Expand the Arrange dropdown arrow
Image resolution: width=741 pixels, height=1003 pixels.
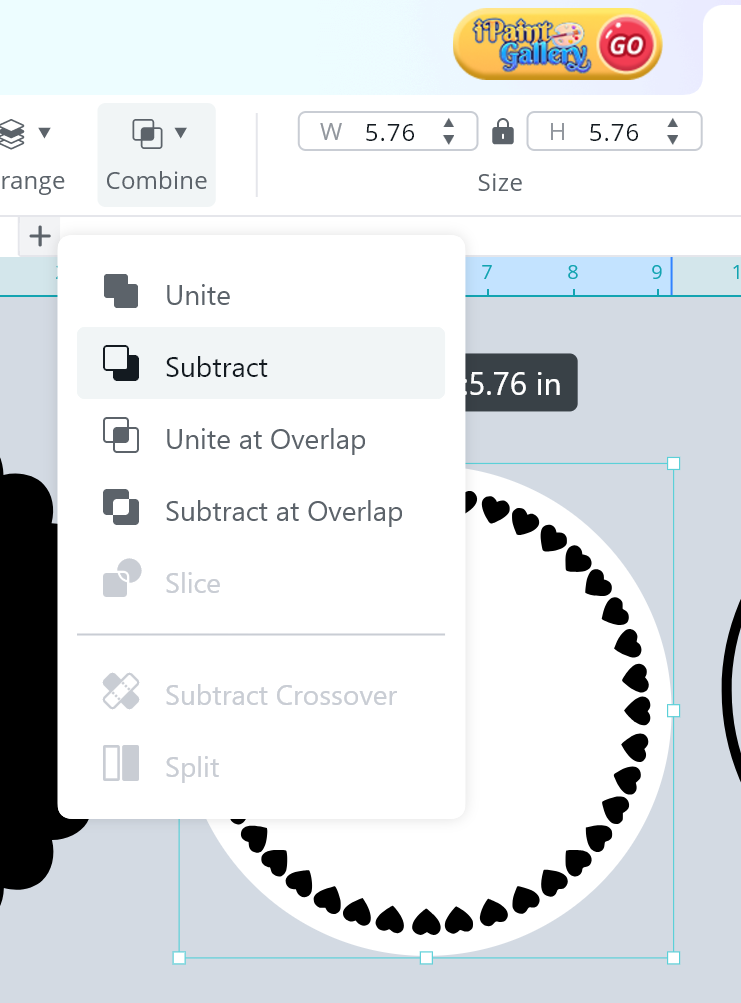44,132
